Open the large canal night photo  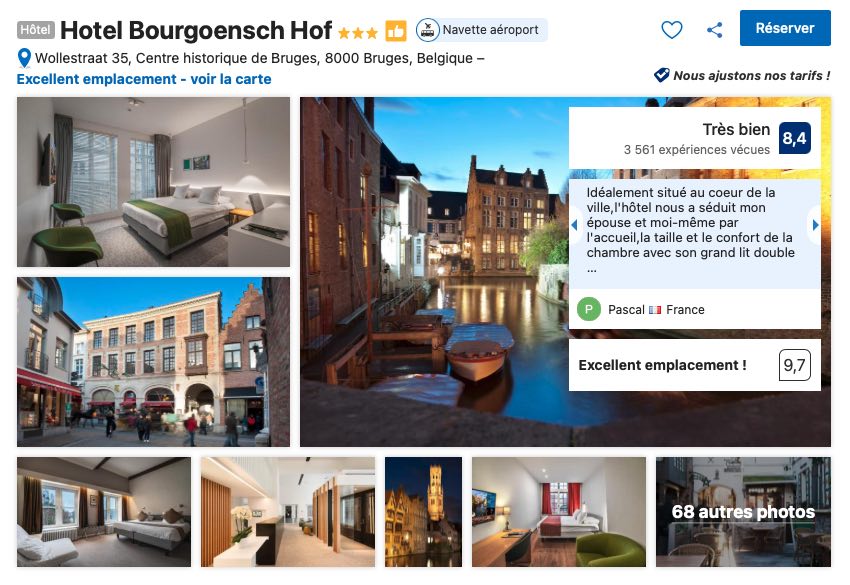(x=434, y=272)
